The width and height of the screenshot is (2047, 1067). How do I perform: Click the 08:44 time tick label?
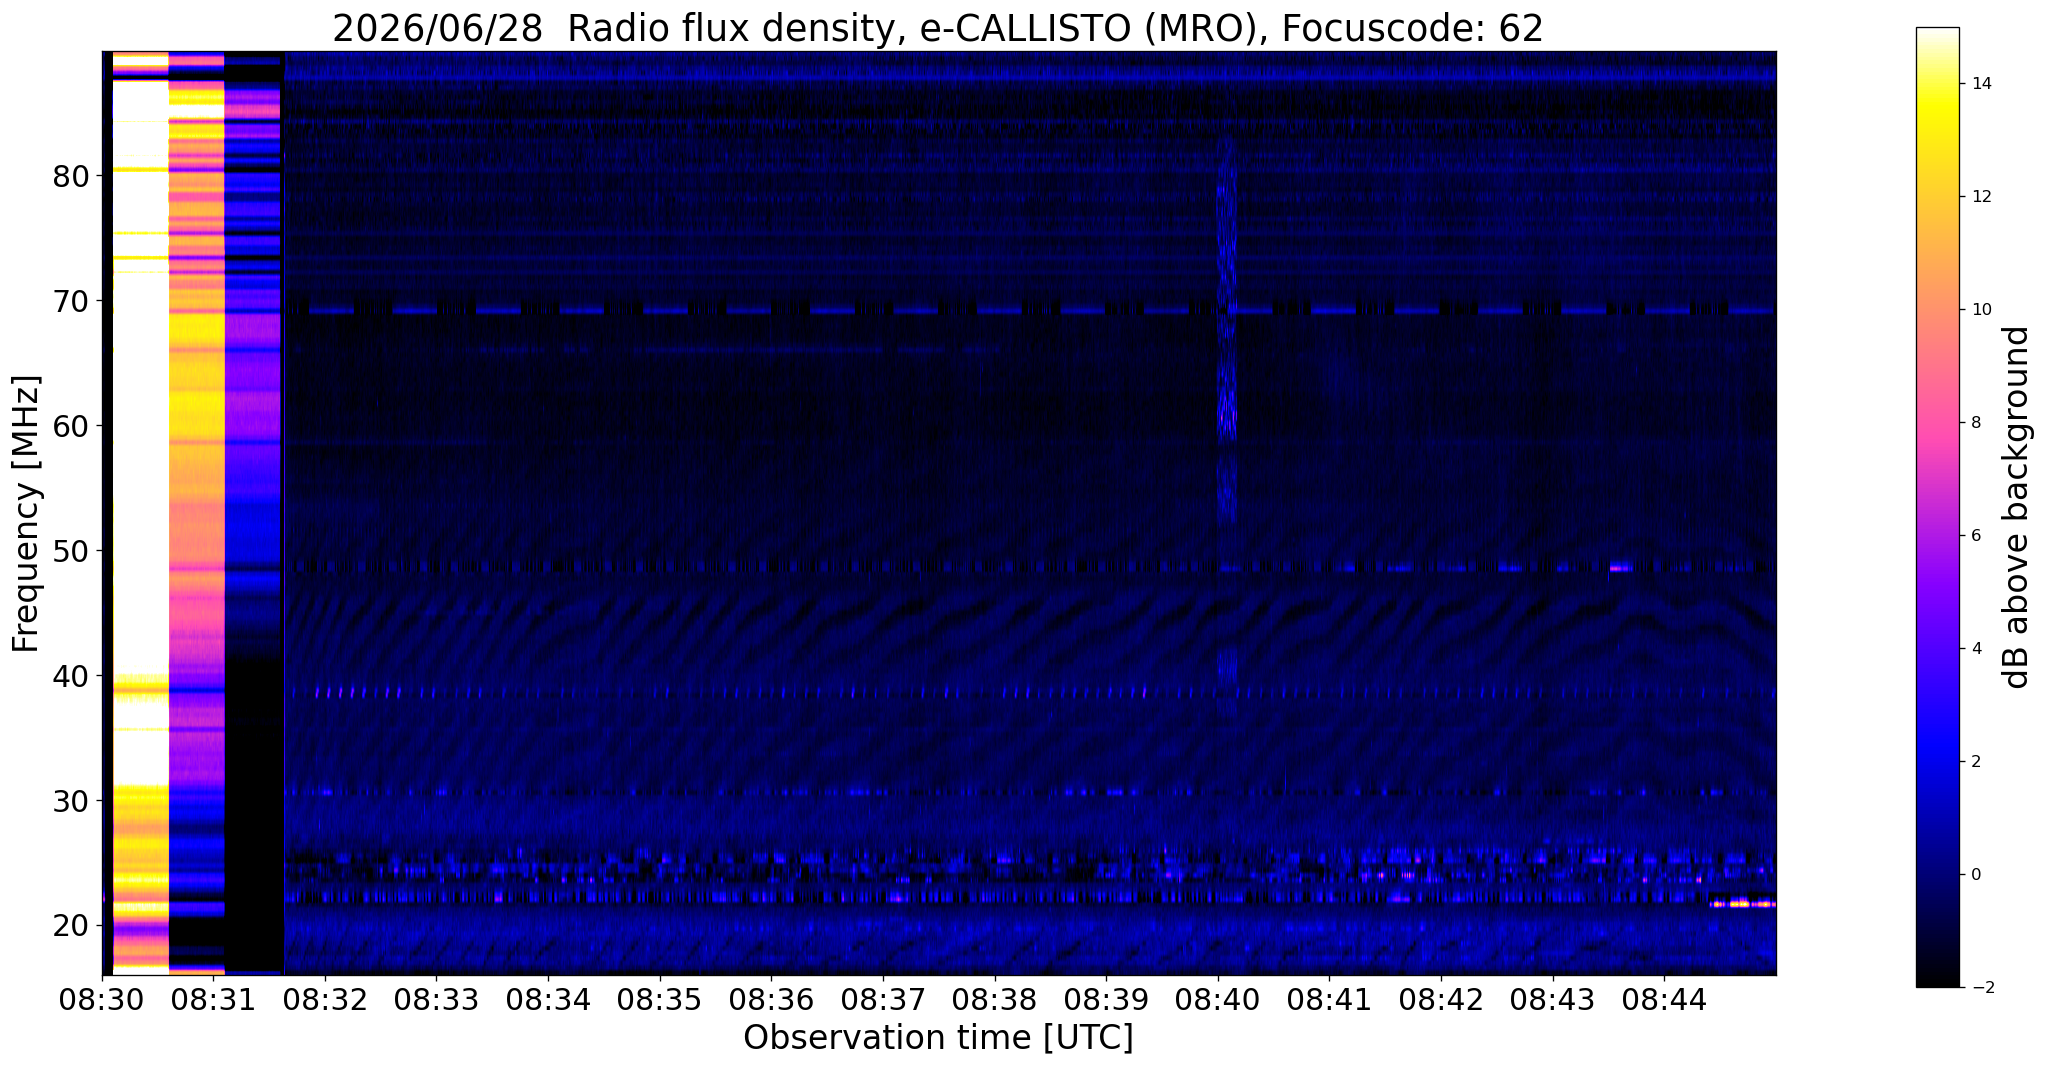(x=1665, y=1000)
